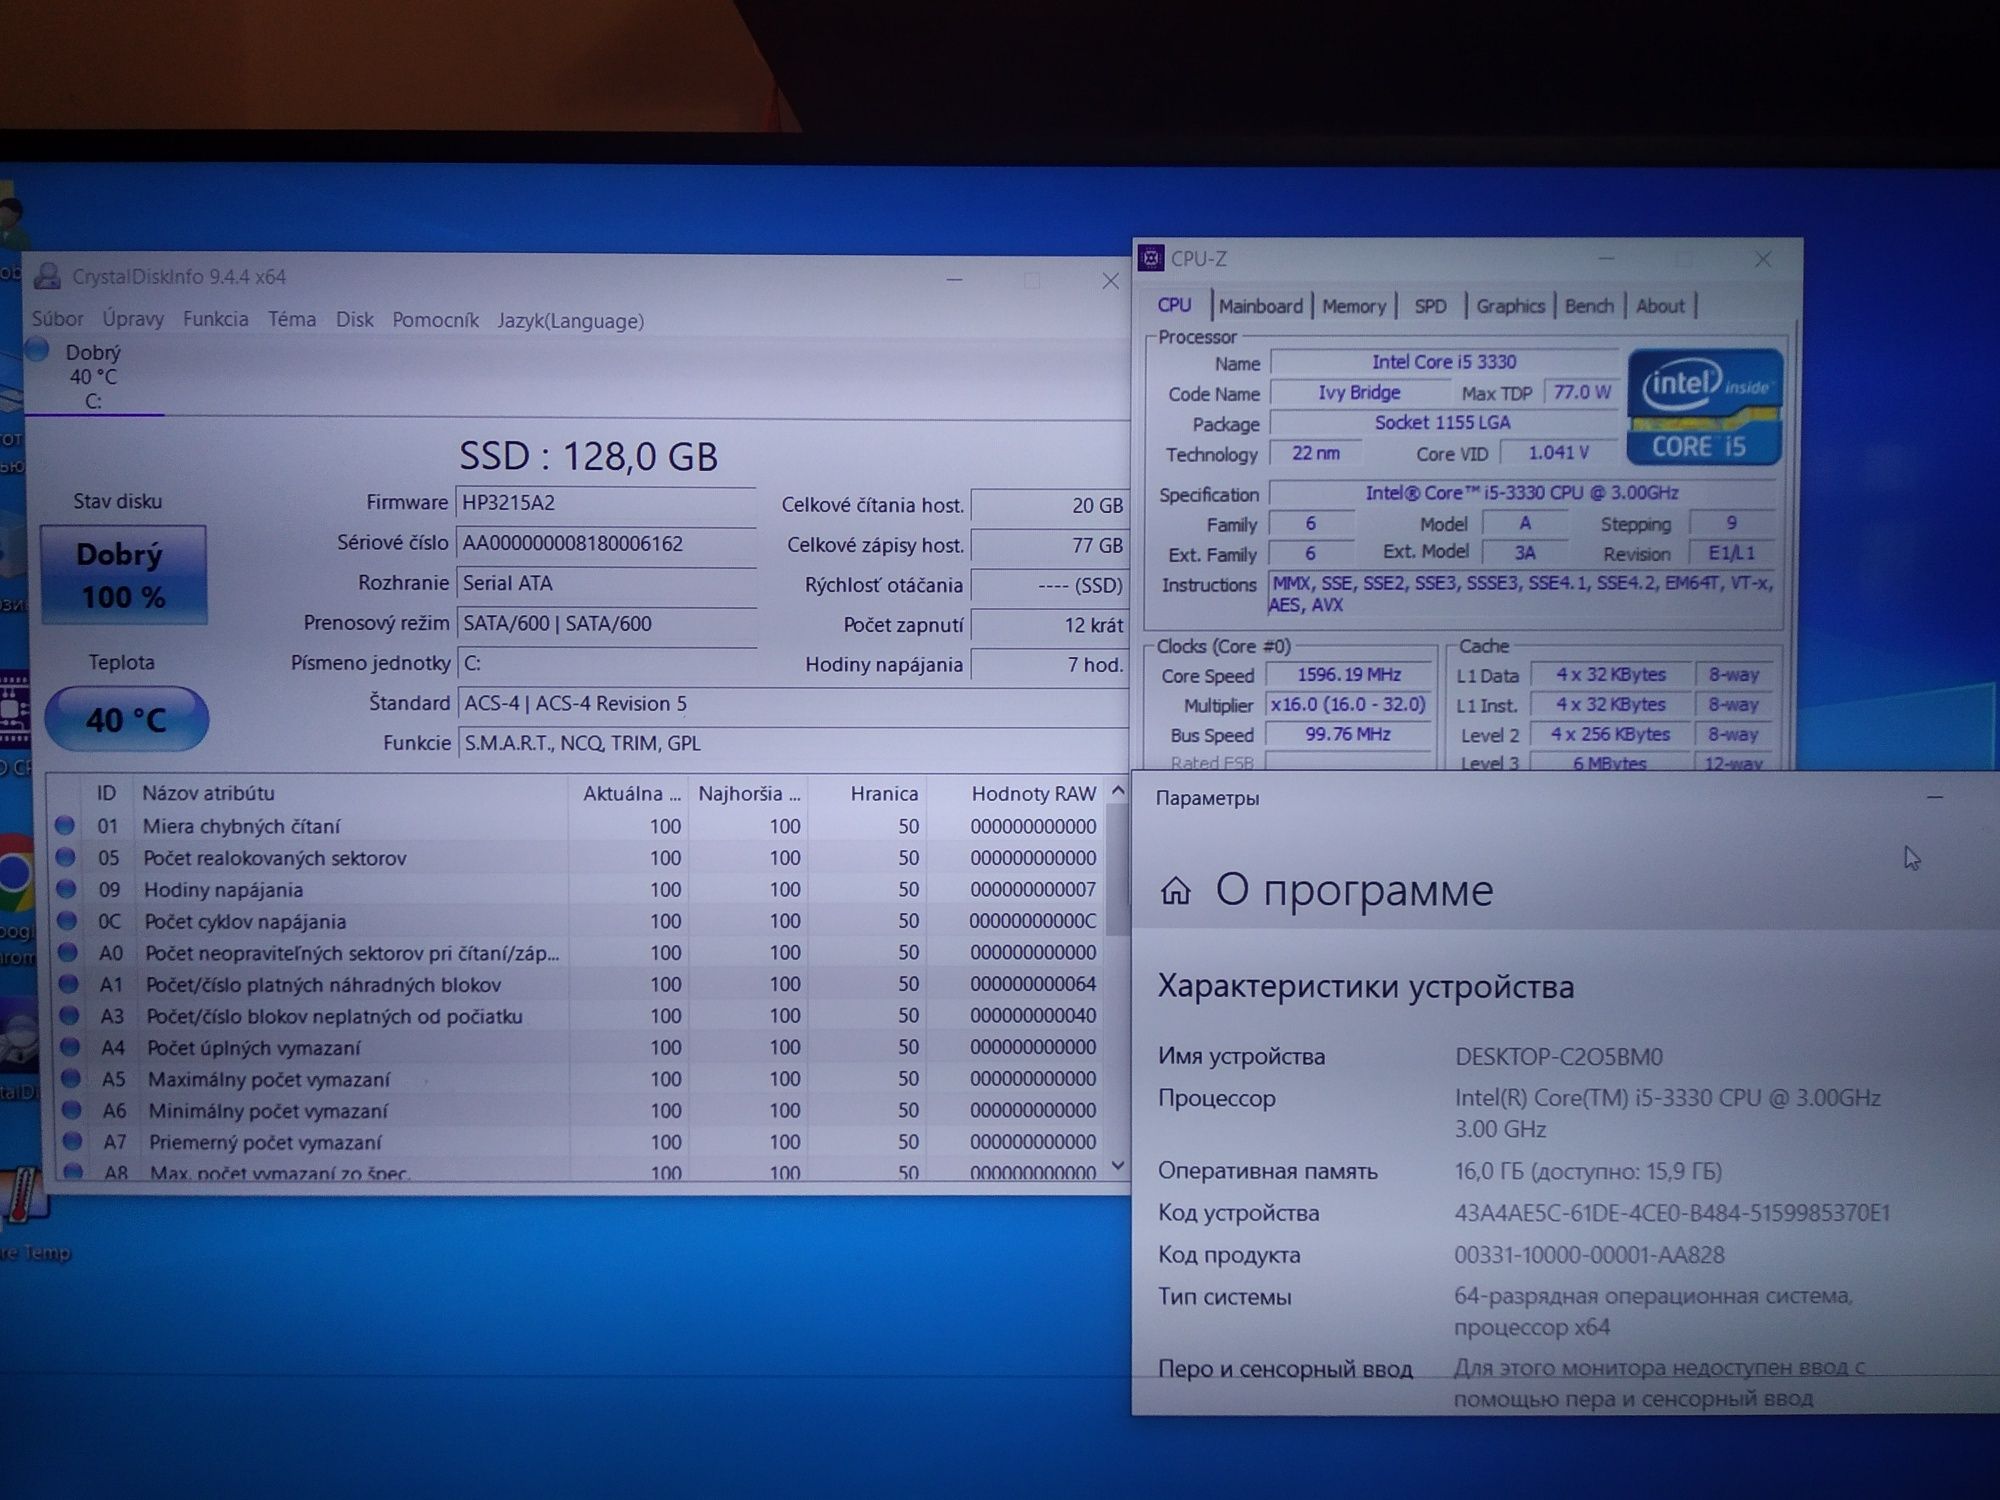Click status dot for A4 Počet úplných vymazaní
Viewport: 2000px width, 1500px height.
(69, 1047)
